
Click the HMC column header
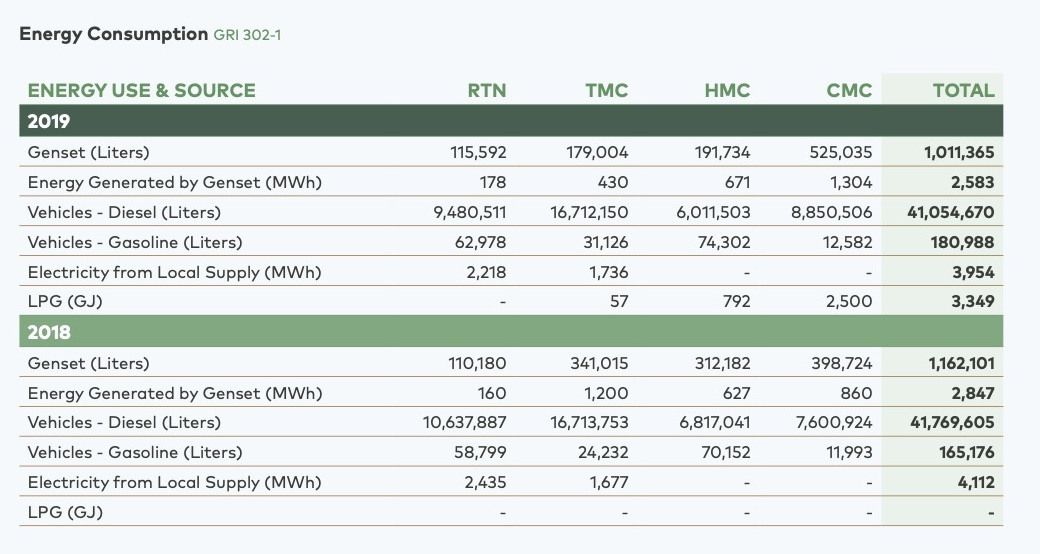(727, 90)
